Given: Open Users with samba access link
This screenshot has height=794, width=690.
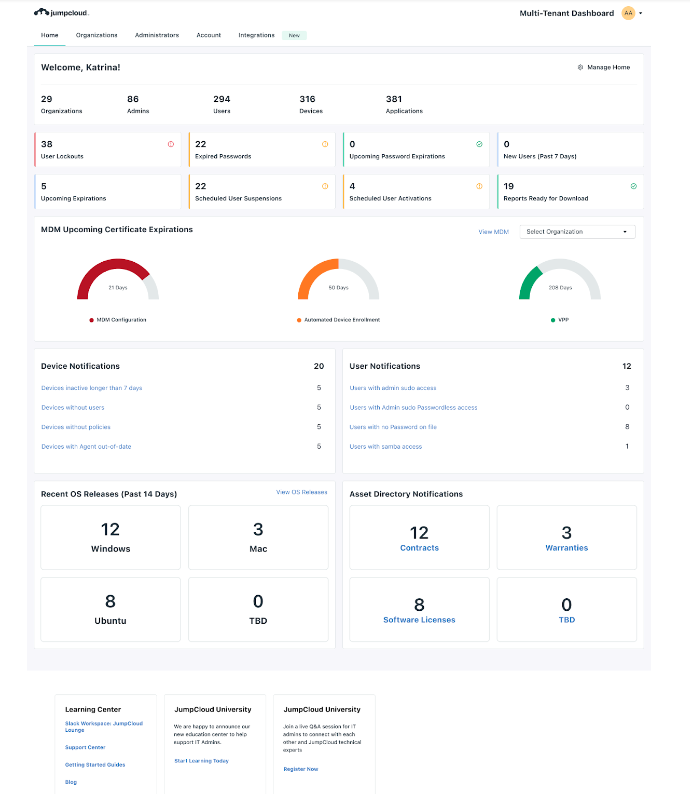Looking at the screenshot, I should pos(386,447).
